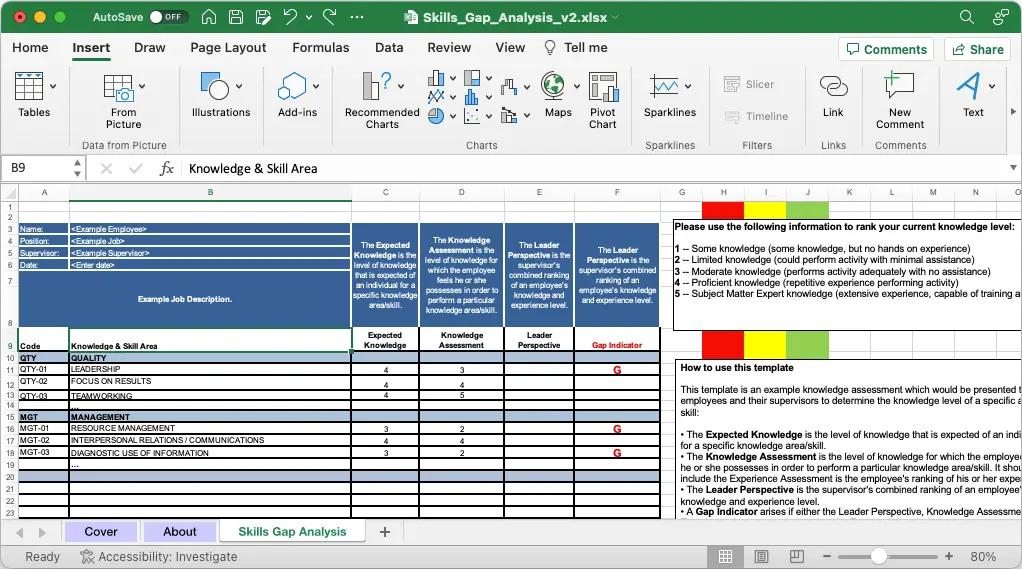Add a new sheet with plus

[x=385, y=532]
